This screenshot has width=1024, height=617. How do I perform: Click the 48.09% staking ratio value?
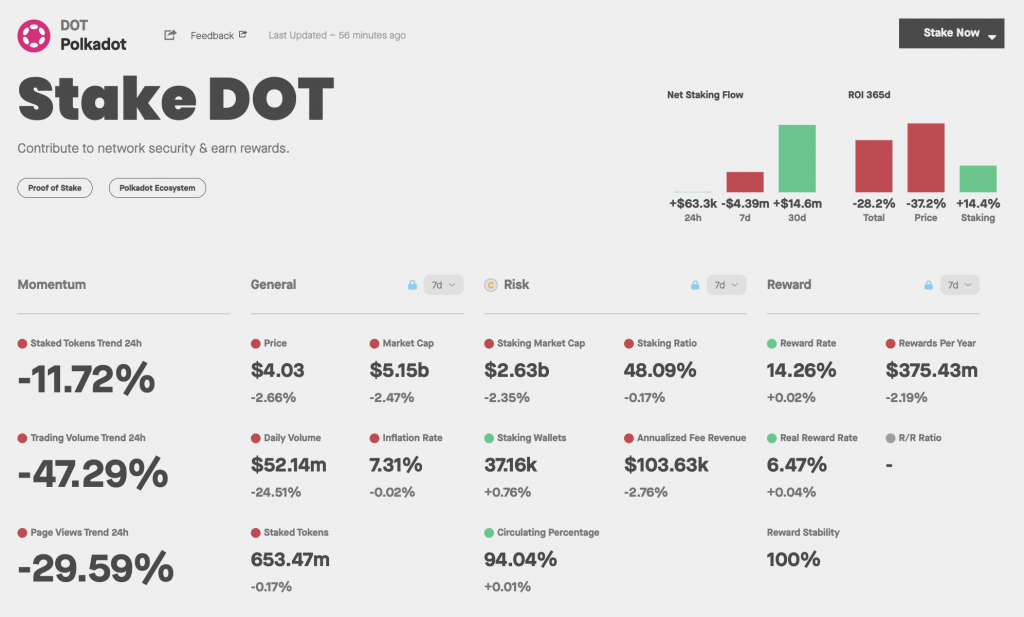(660, 370)
